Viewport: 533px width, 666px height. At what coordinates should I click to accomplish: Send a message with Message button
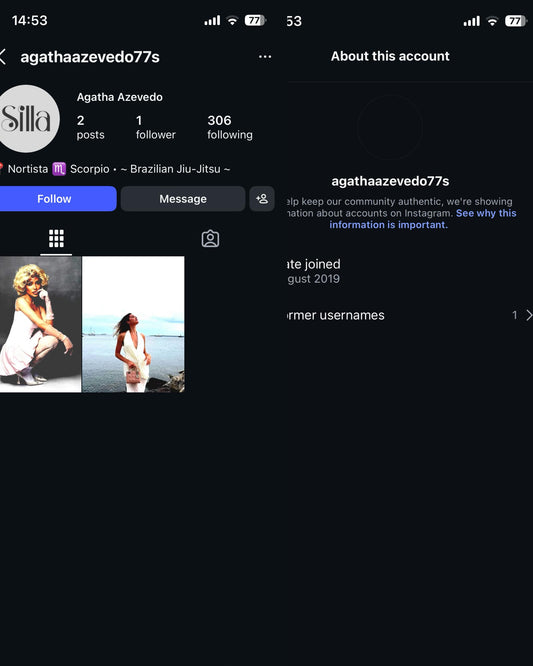tap(183, 198)
